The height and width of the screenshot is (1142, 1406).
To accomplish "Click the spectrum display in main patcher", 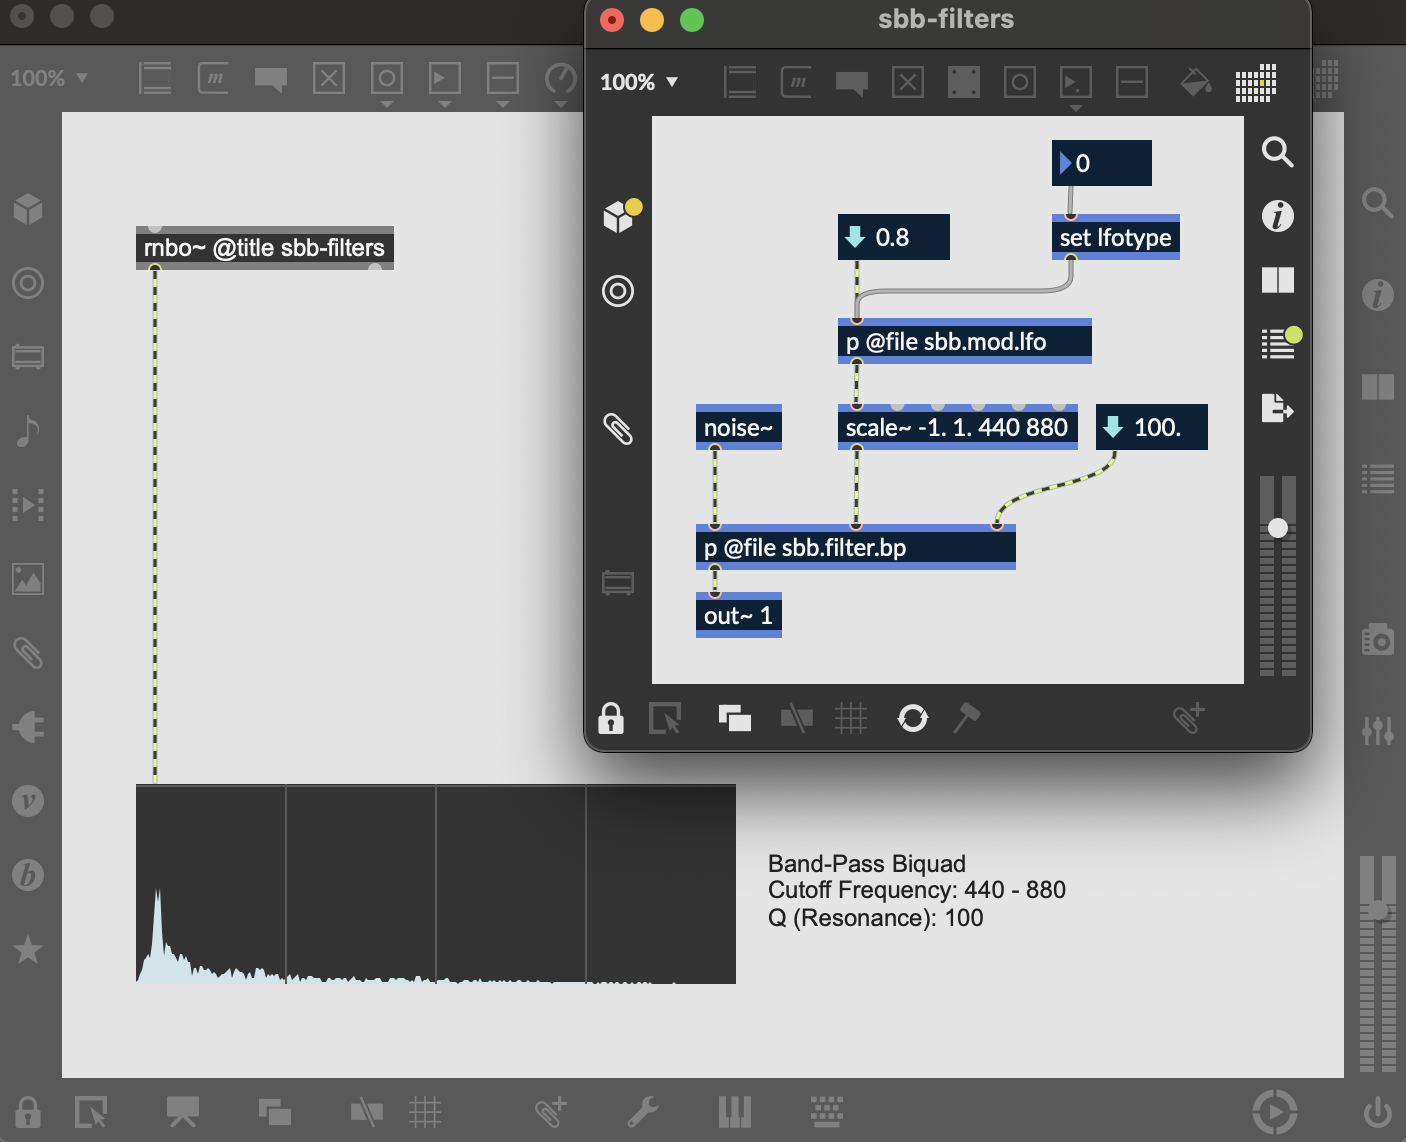I will click(436, 884).
